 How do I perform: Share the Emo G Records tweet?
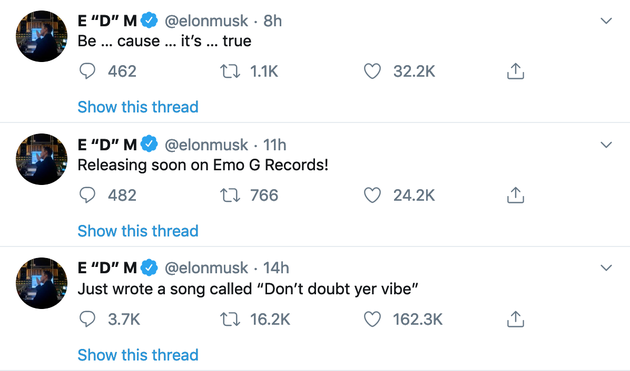click(515, 195)
